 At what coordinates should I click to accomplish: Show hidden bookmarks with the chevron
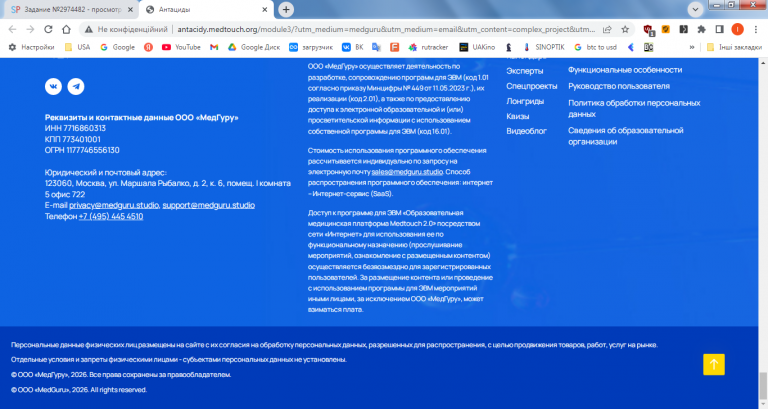click(x=692, y=47)
